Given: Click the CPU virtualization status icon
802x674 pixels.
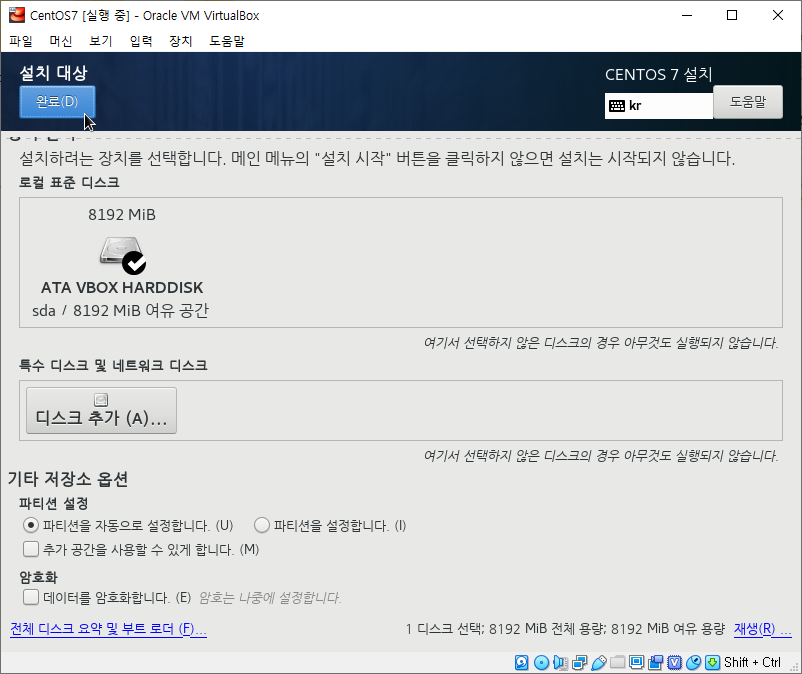Looking at the screenshot, I should [675, 662].
